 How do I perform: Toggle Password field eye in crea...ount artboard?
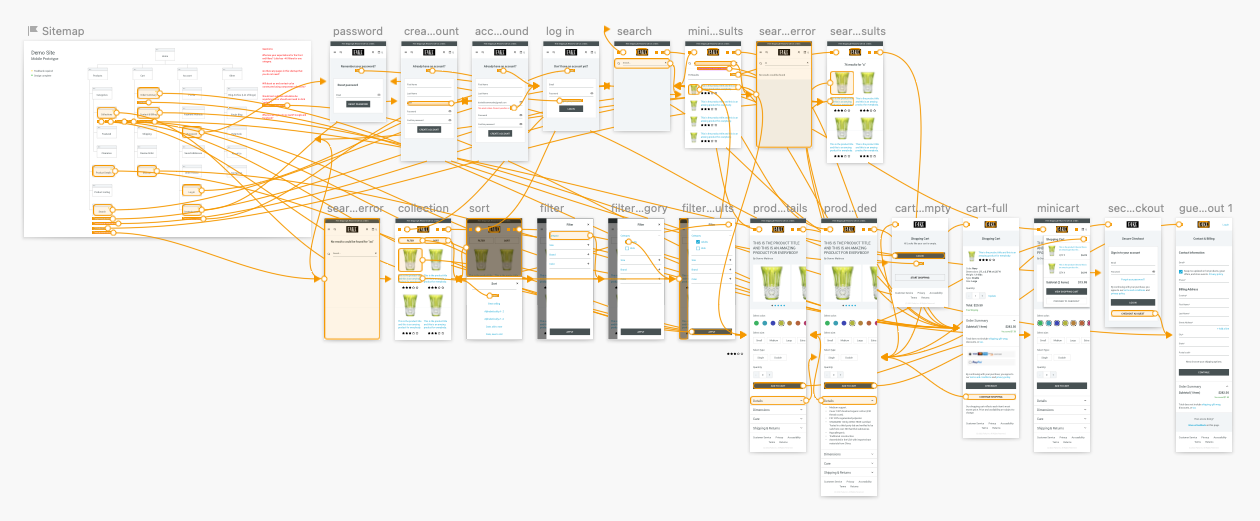[450, 111]
